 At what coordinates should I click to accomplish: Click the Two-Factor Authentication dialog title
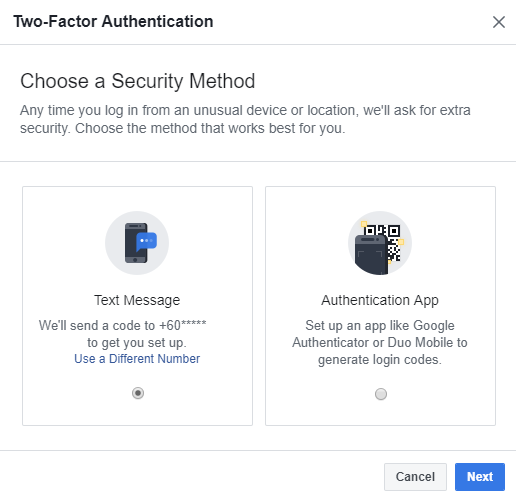[113, 22]
